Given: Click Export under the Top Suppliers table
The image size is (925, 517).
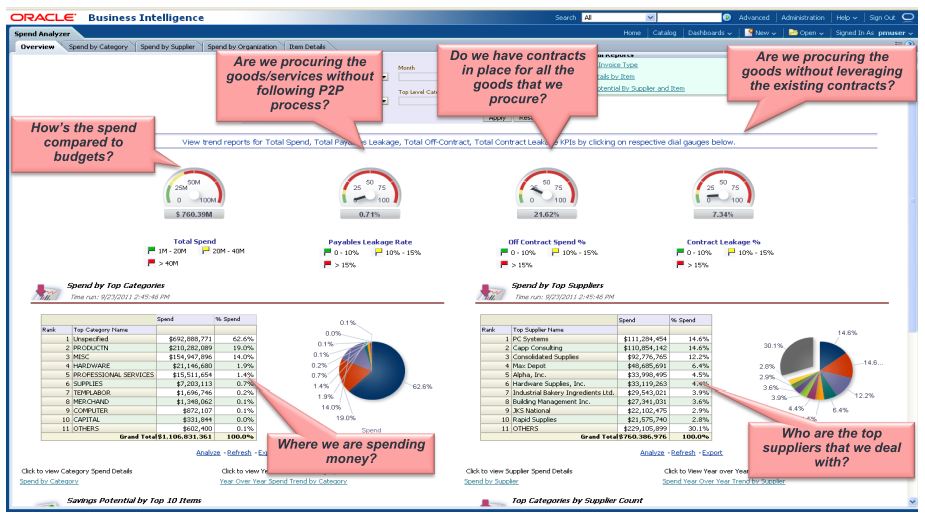Looking at the screenshot, I should 712,453.
